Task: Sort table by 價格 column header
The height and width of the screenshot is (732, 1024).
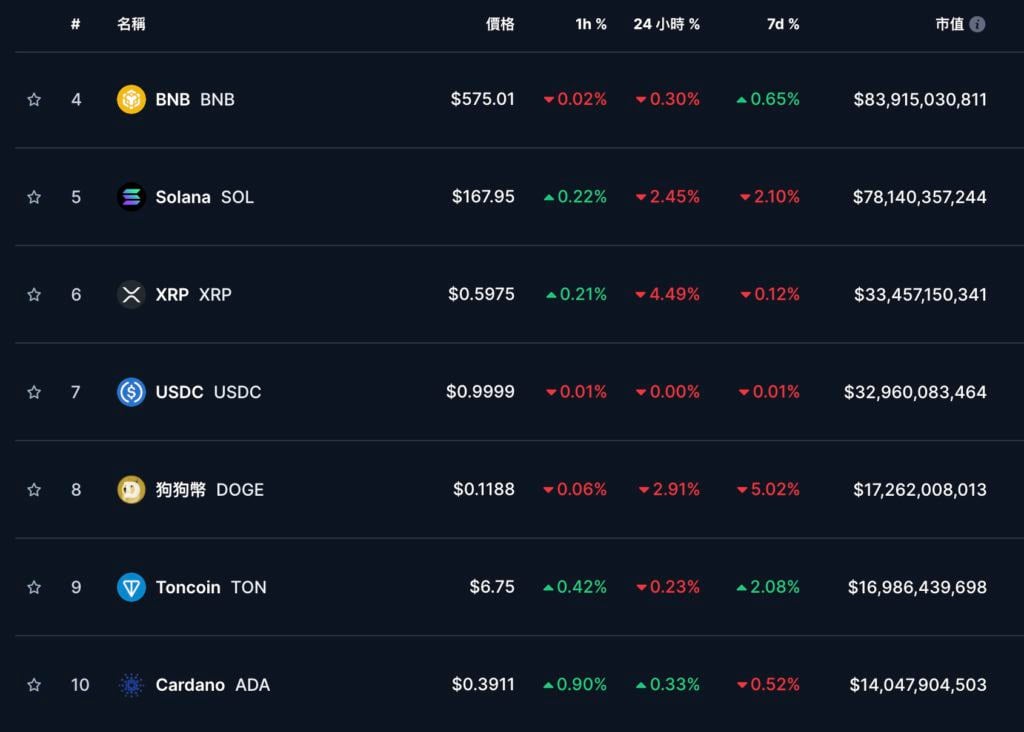Action: click(x=500, y=24)
